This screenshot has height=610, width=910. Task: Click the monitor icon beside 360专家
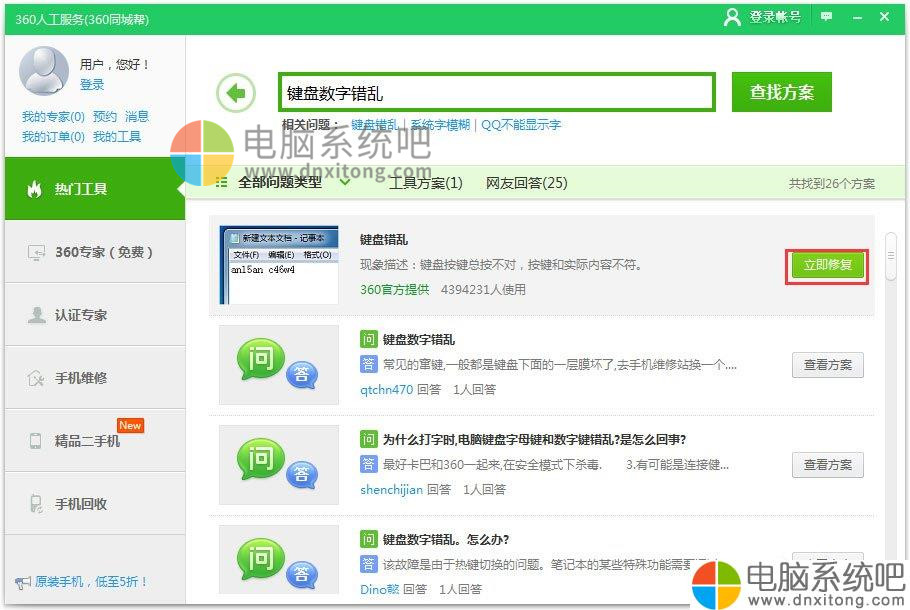point(36,252)
